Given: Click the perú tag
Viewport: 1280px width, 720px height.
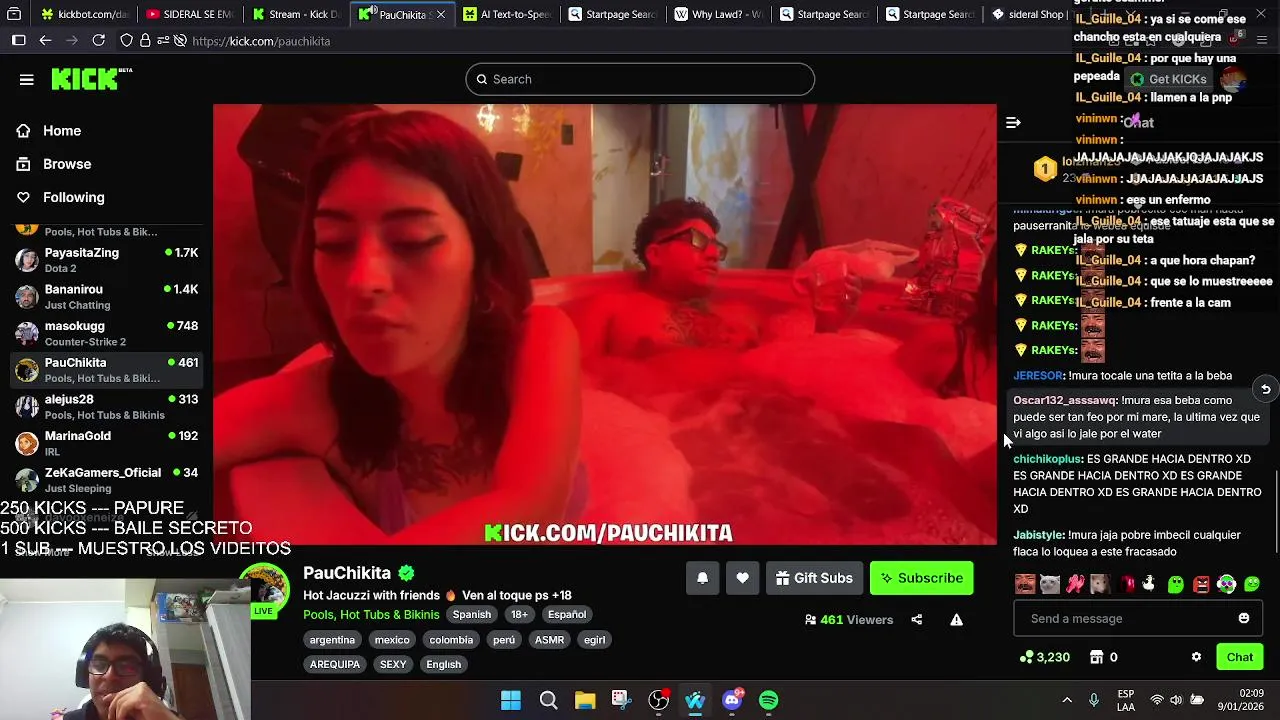Looking at the screenshot, I should 504,640.
